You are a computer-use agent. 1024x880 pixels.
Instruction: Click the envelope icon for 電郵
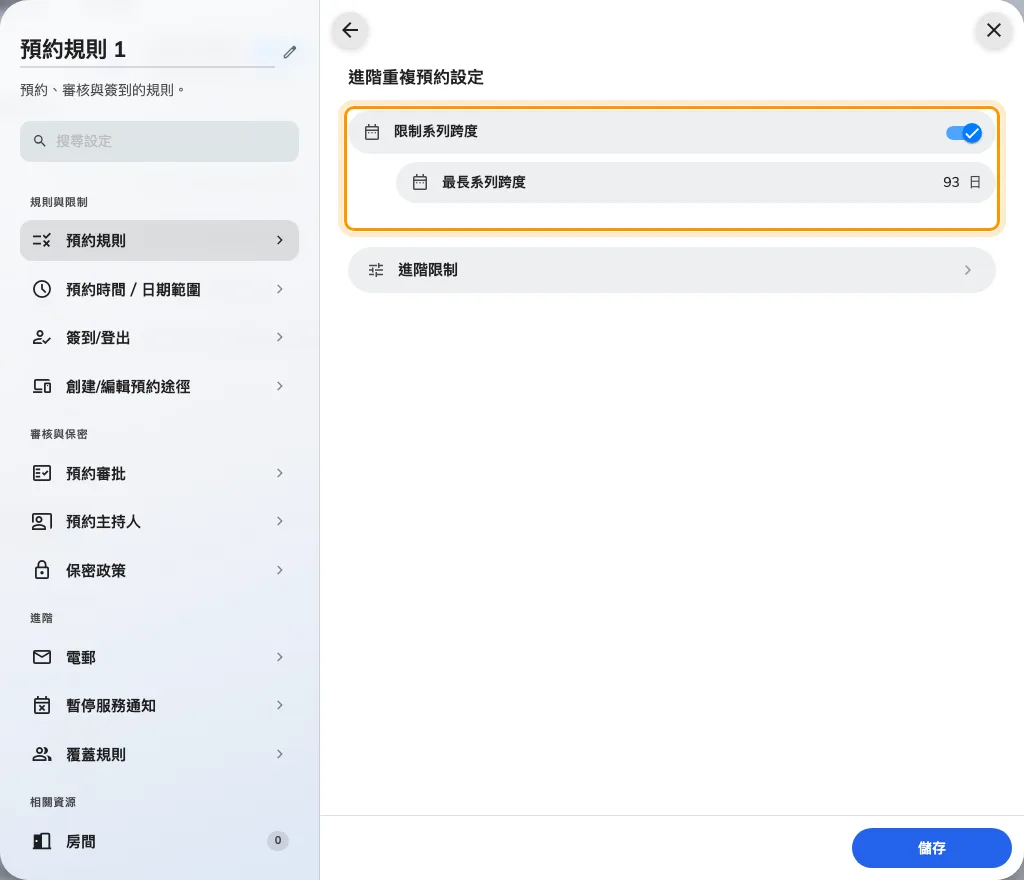(42, 657)
